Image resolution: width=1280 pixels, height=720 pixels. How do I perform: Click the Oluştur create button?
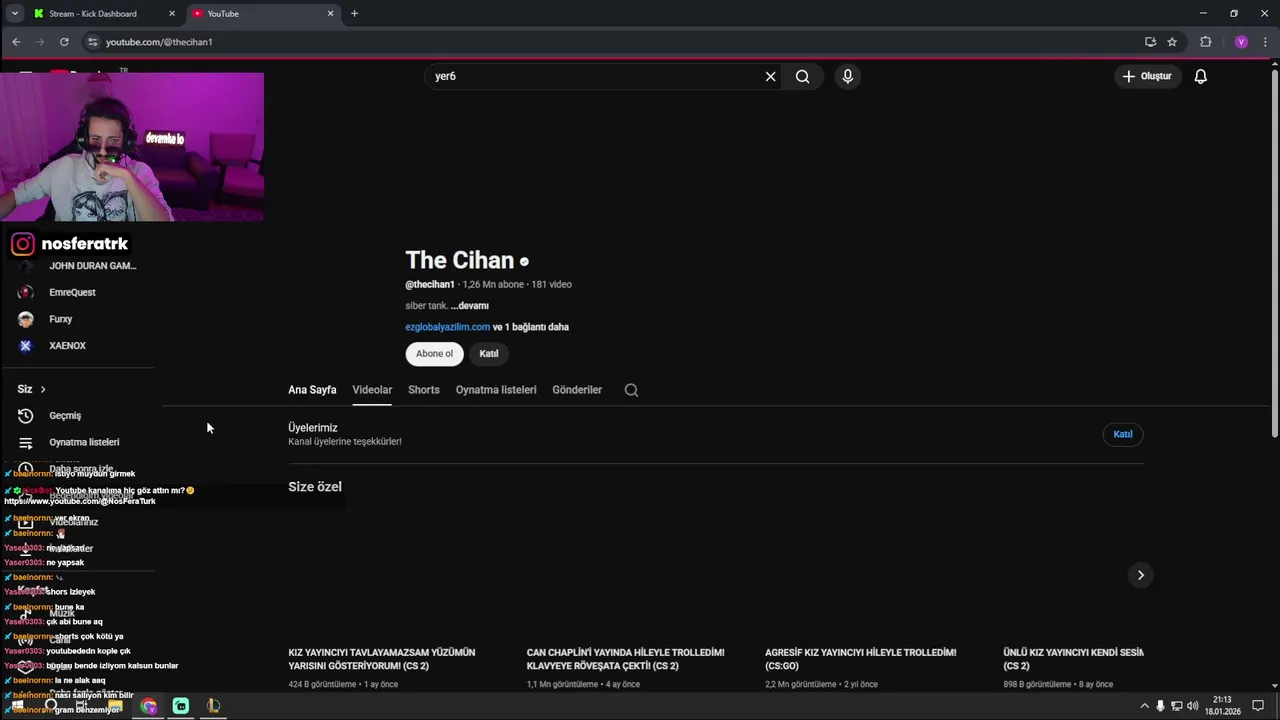[x=1147, y=76]
